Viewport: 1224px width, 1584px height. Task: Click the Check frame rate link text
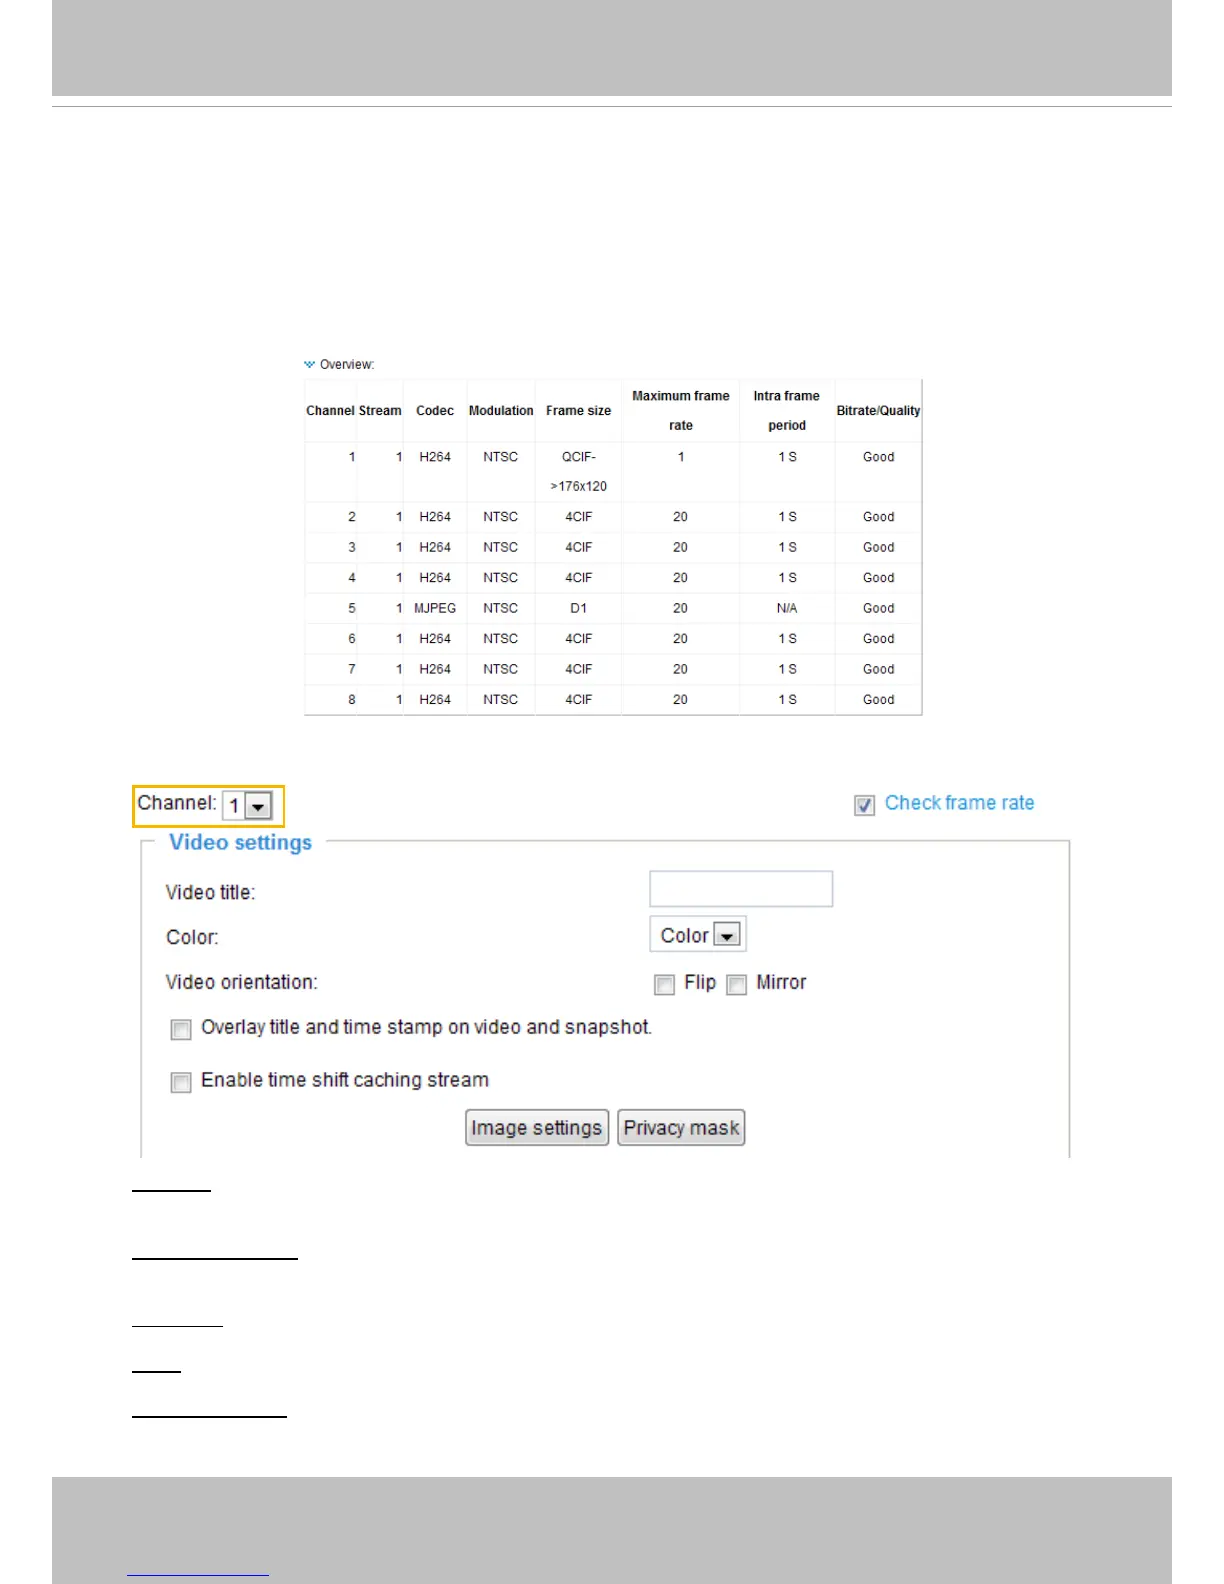(959, 803)
